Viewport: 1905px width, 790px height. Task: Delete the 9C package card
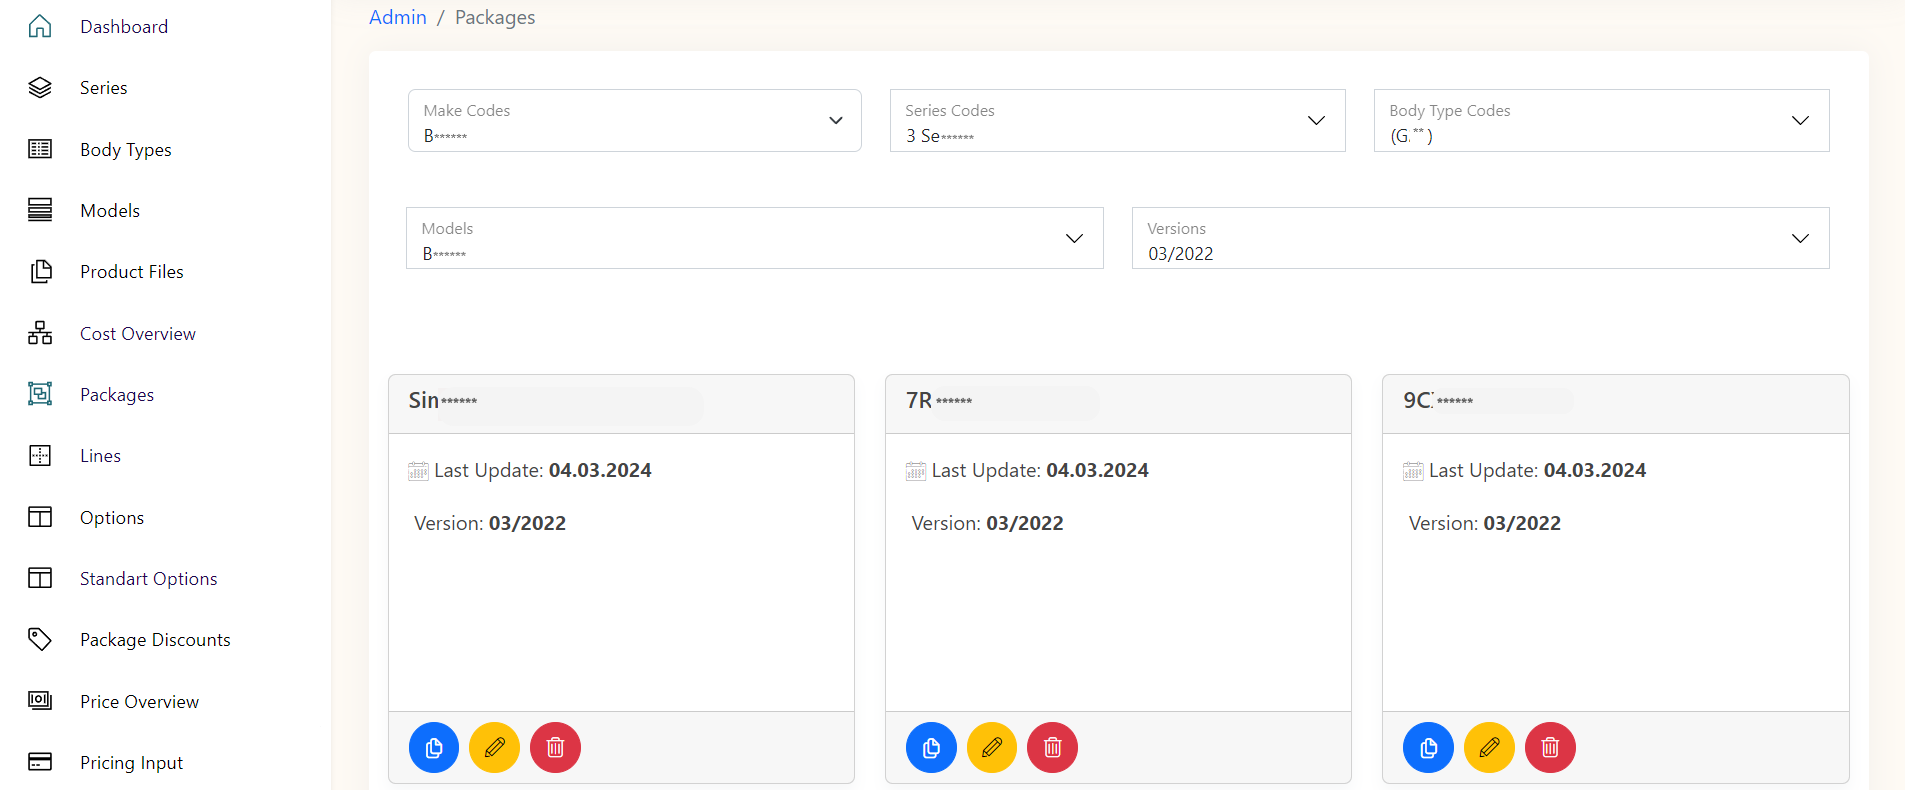click(x=1551, y=748)
